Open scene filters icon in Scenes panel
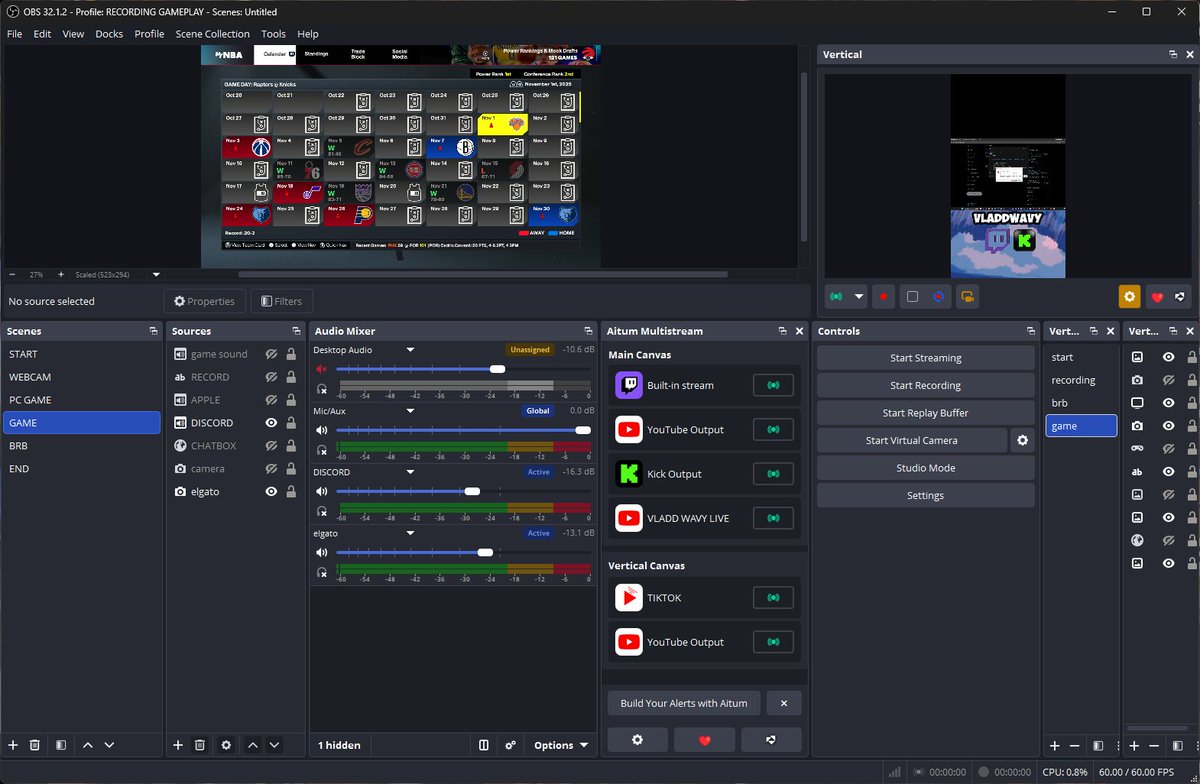 click(61, 745)
